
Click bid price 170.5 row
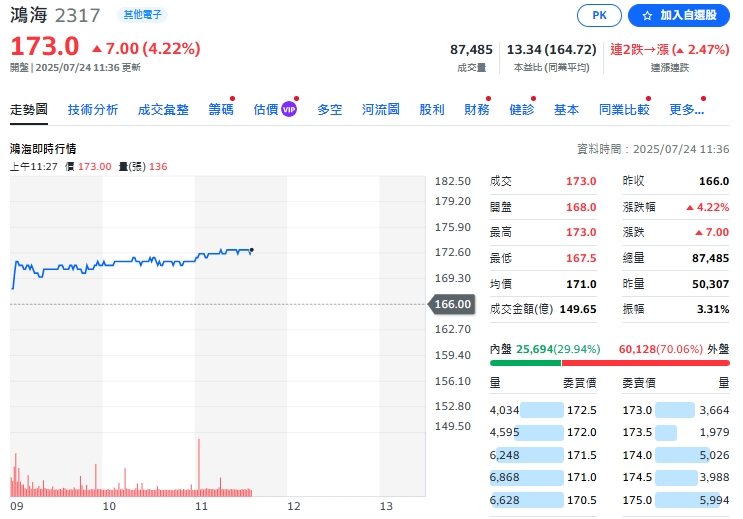(x=543, y=500)
